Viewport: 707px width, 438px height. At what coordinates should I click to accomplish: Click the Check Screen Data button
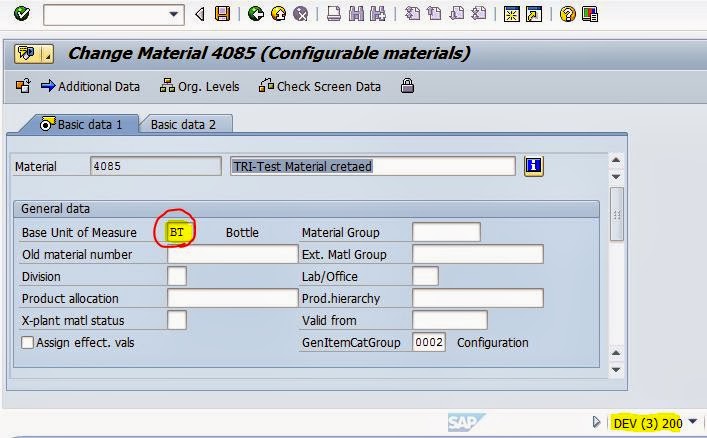pos(320,87)
